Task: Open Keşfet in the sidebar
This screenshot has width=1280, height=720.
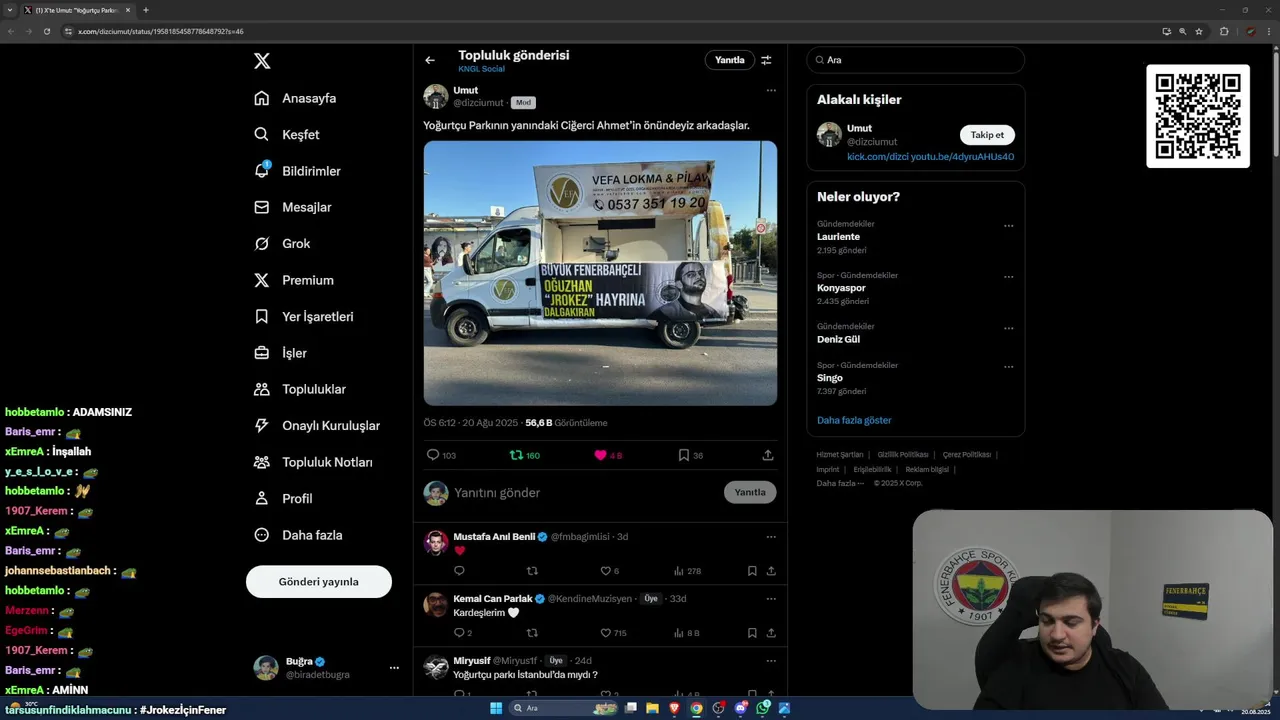Action: (287, 134)
